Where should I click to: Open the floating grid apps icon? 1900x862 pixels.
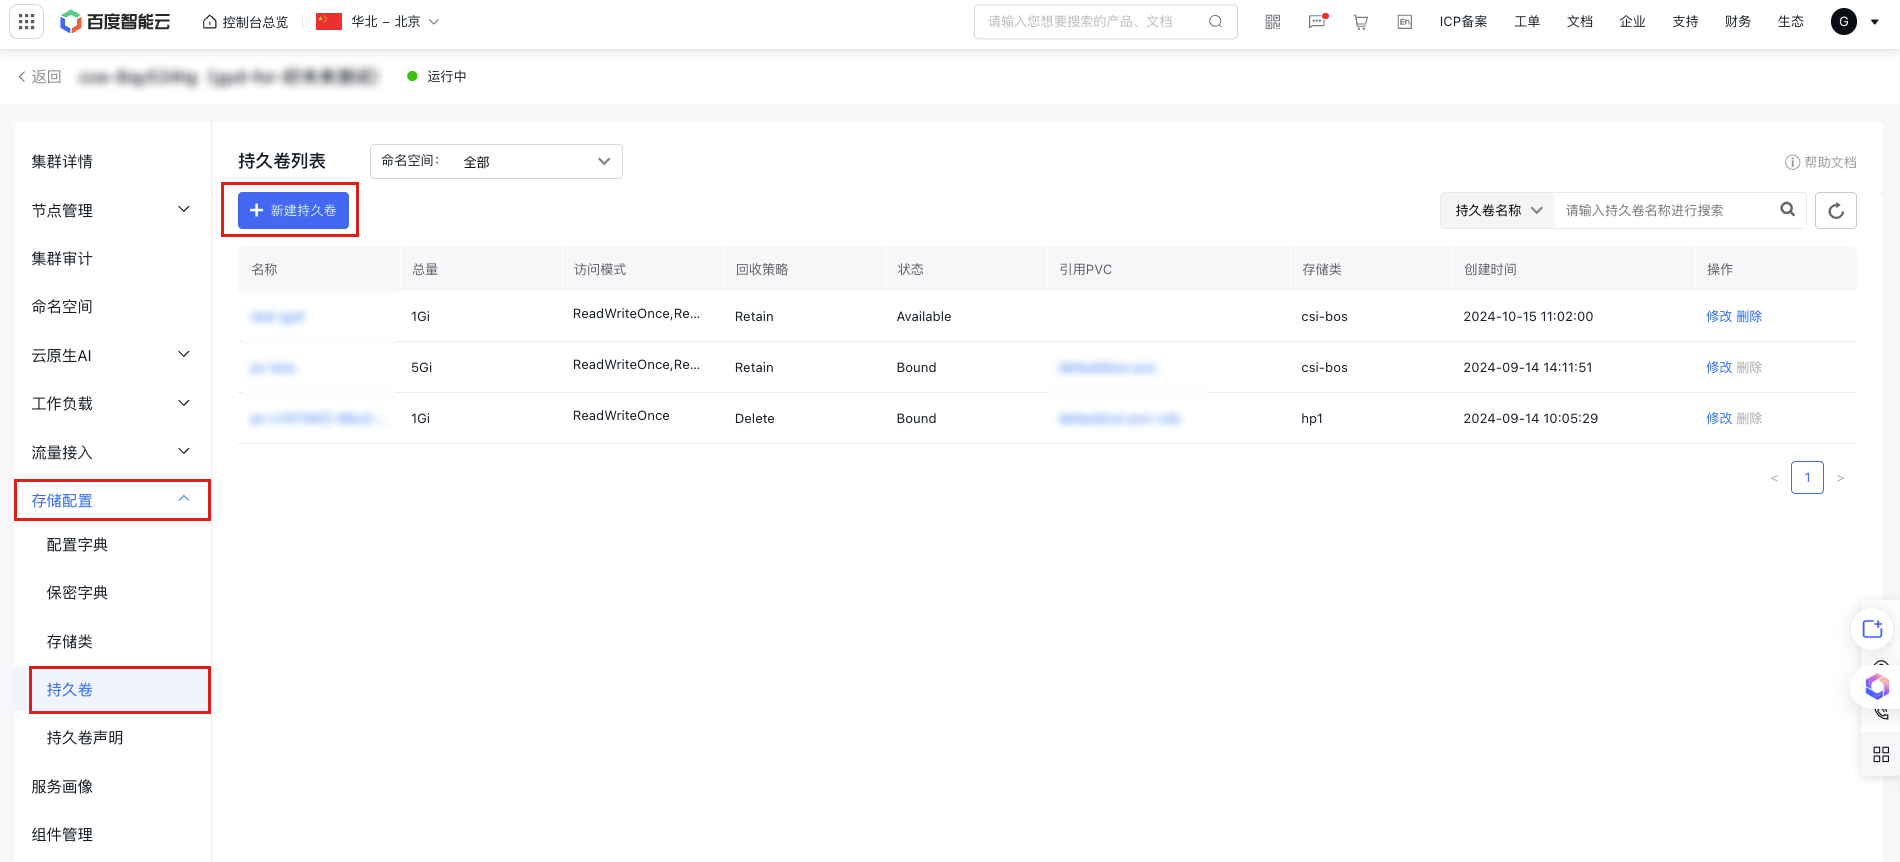(x=1881, y=754)
